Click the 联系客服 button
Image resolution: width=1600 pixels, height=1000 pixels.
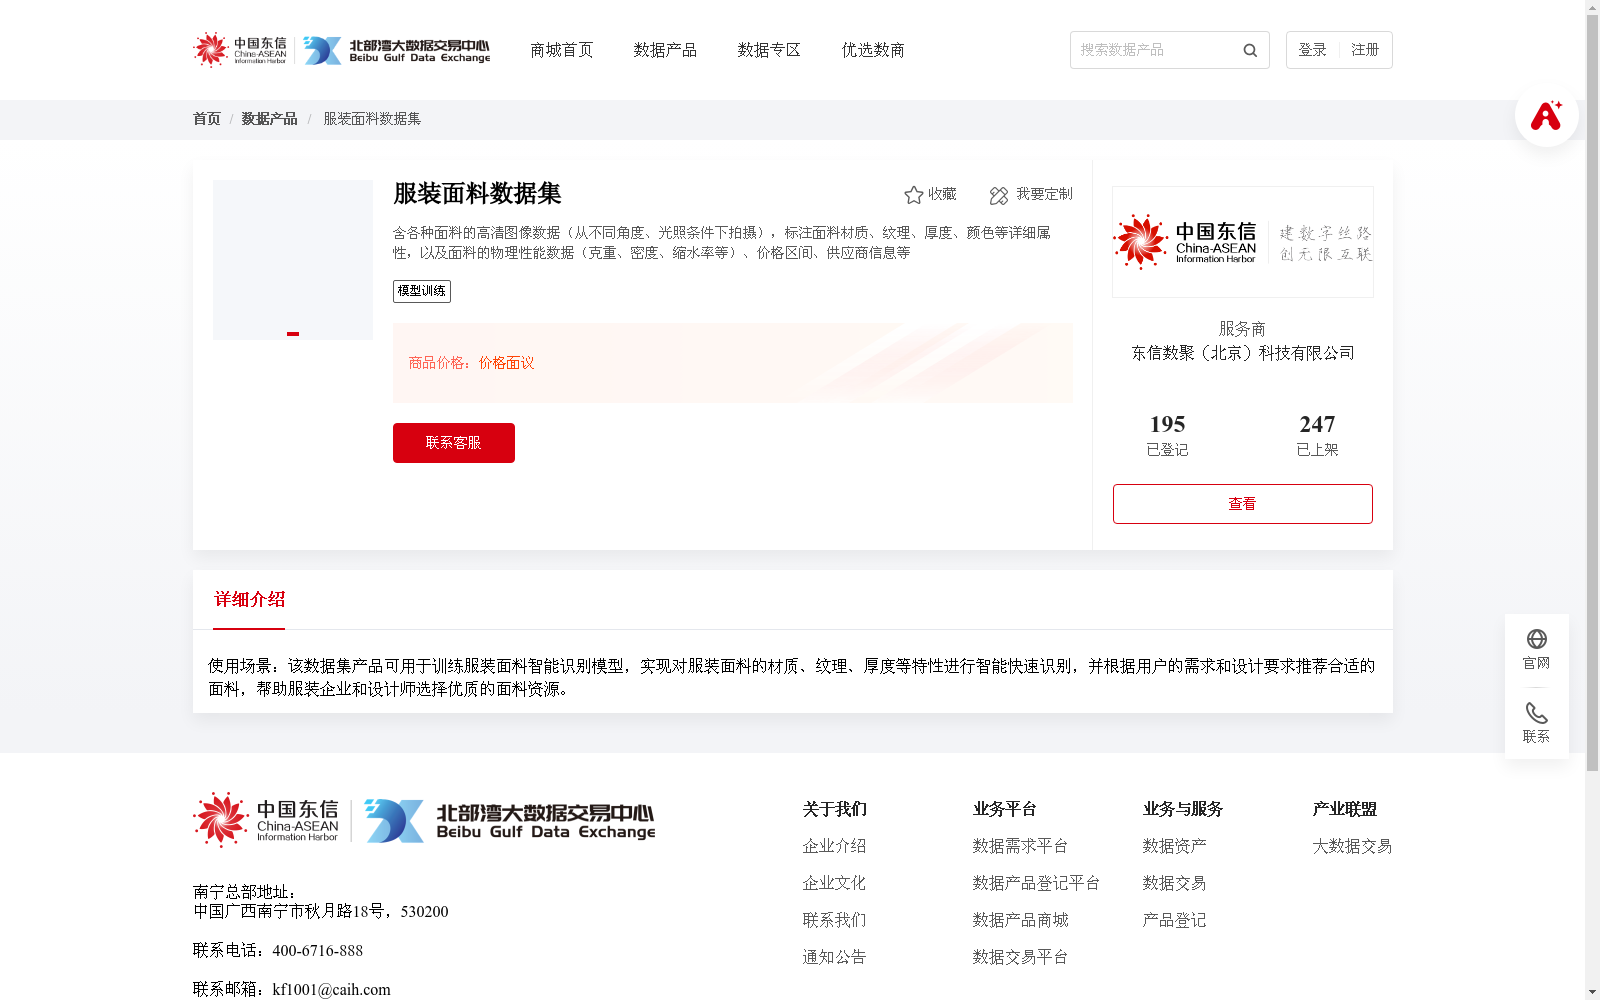454,443
